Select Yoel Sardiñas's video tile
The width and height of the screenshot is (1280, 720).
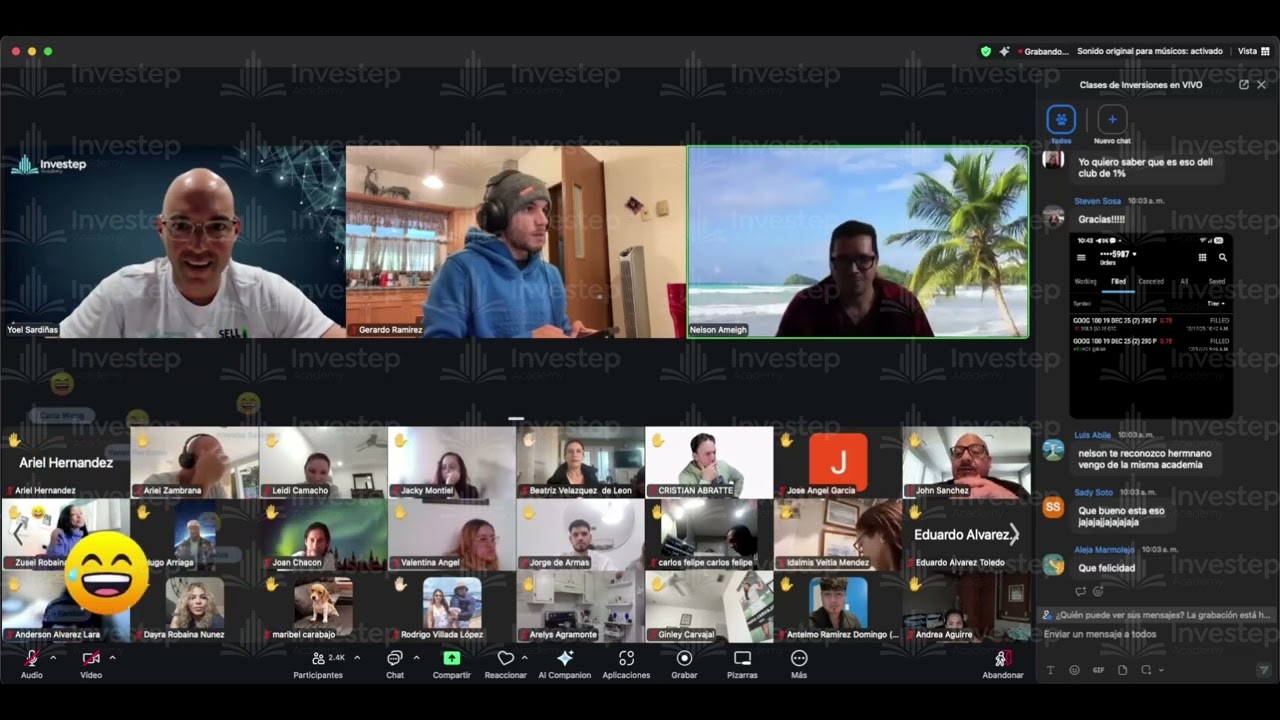(x=173, y=242)
